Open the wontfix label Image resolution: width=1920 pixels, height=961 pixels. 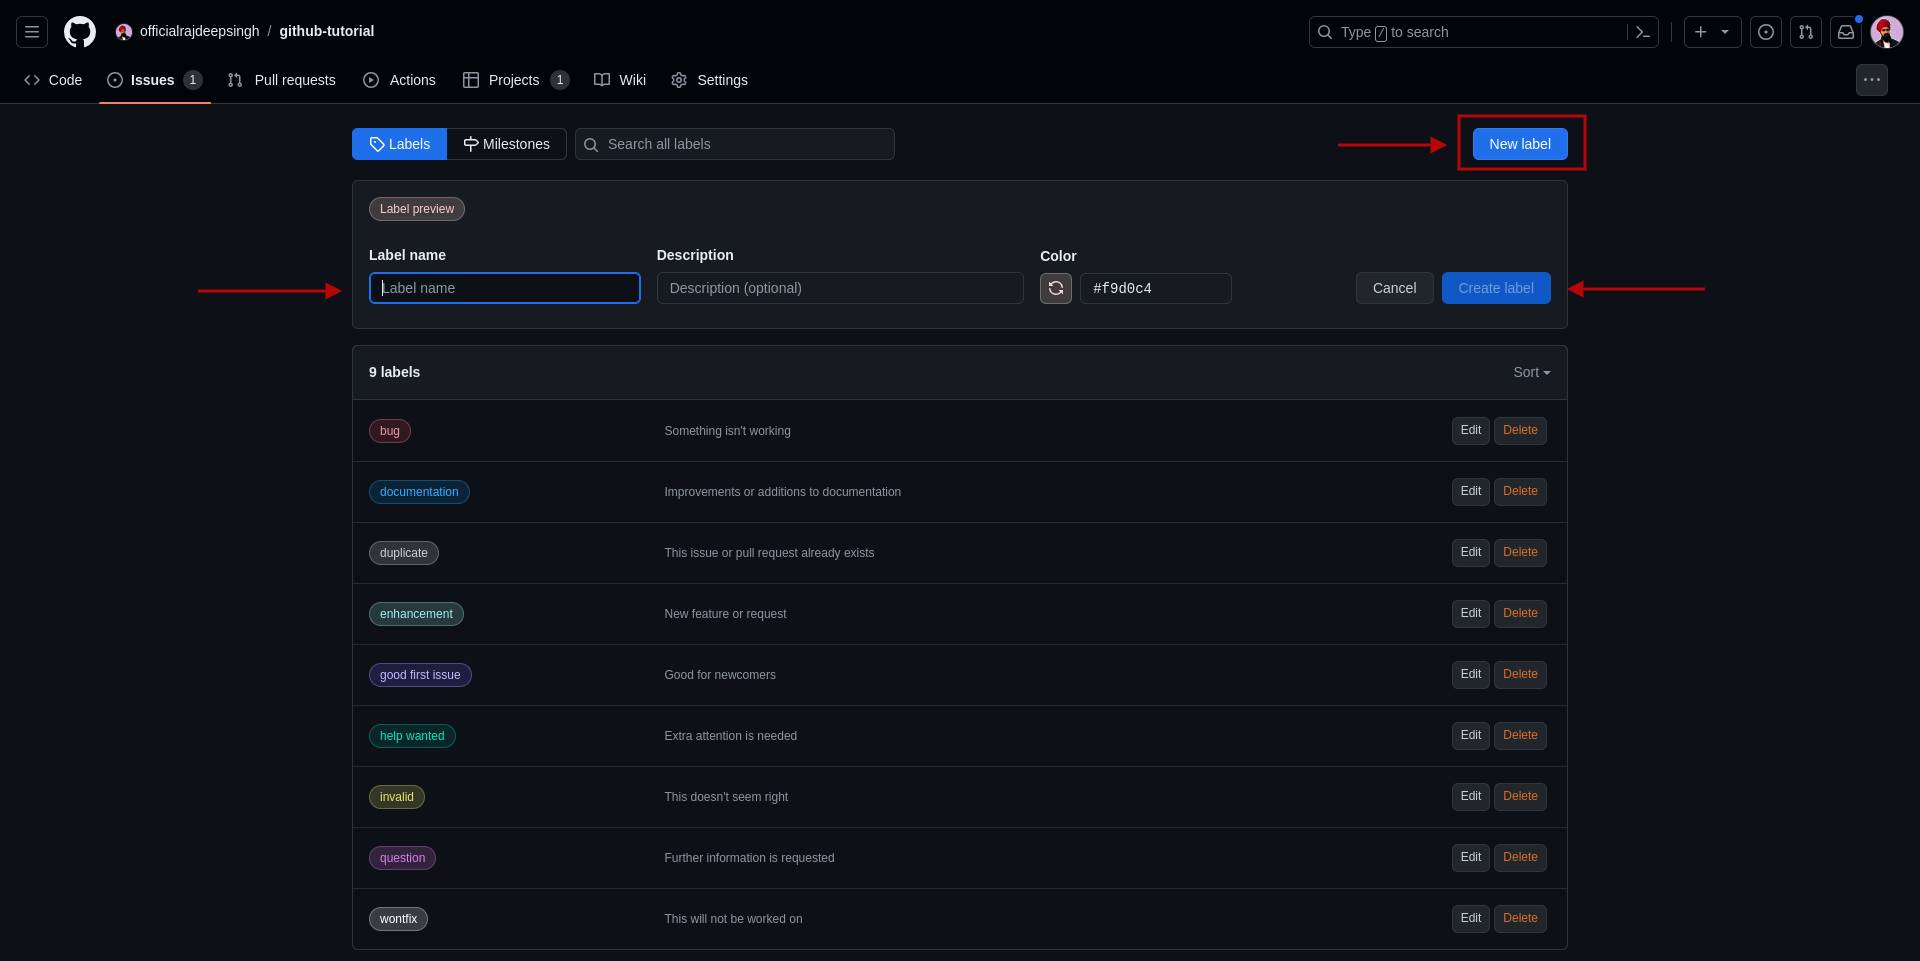[x=398, y=919]
